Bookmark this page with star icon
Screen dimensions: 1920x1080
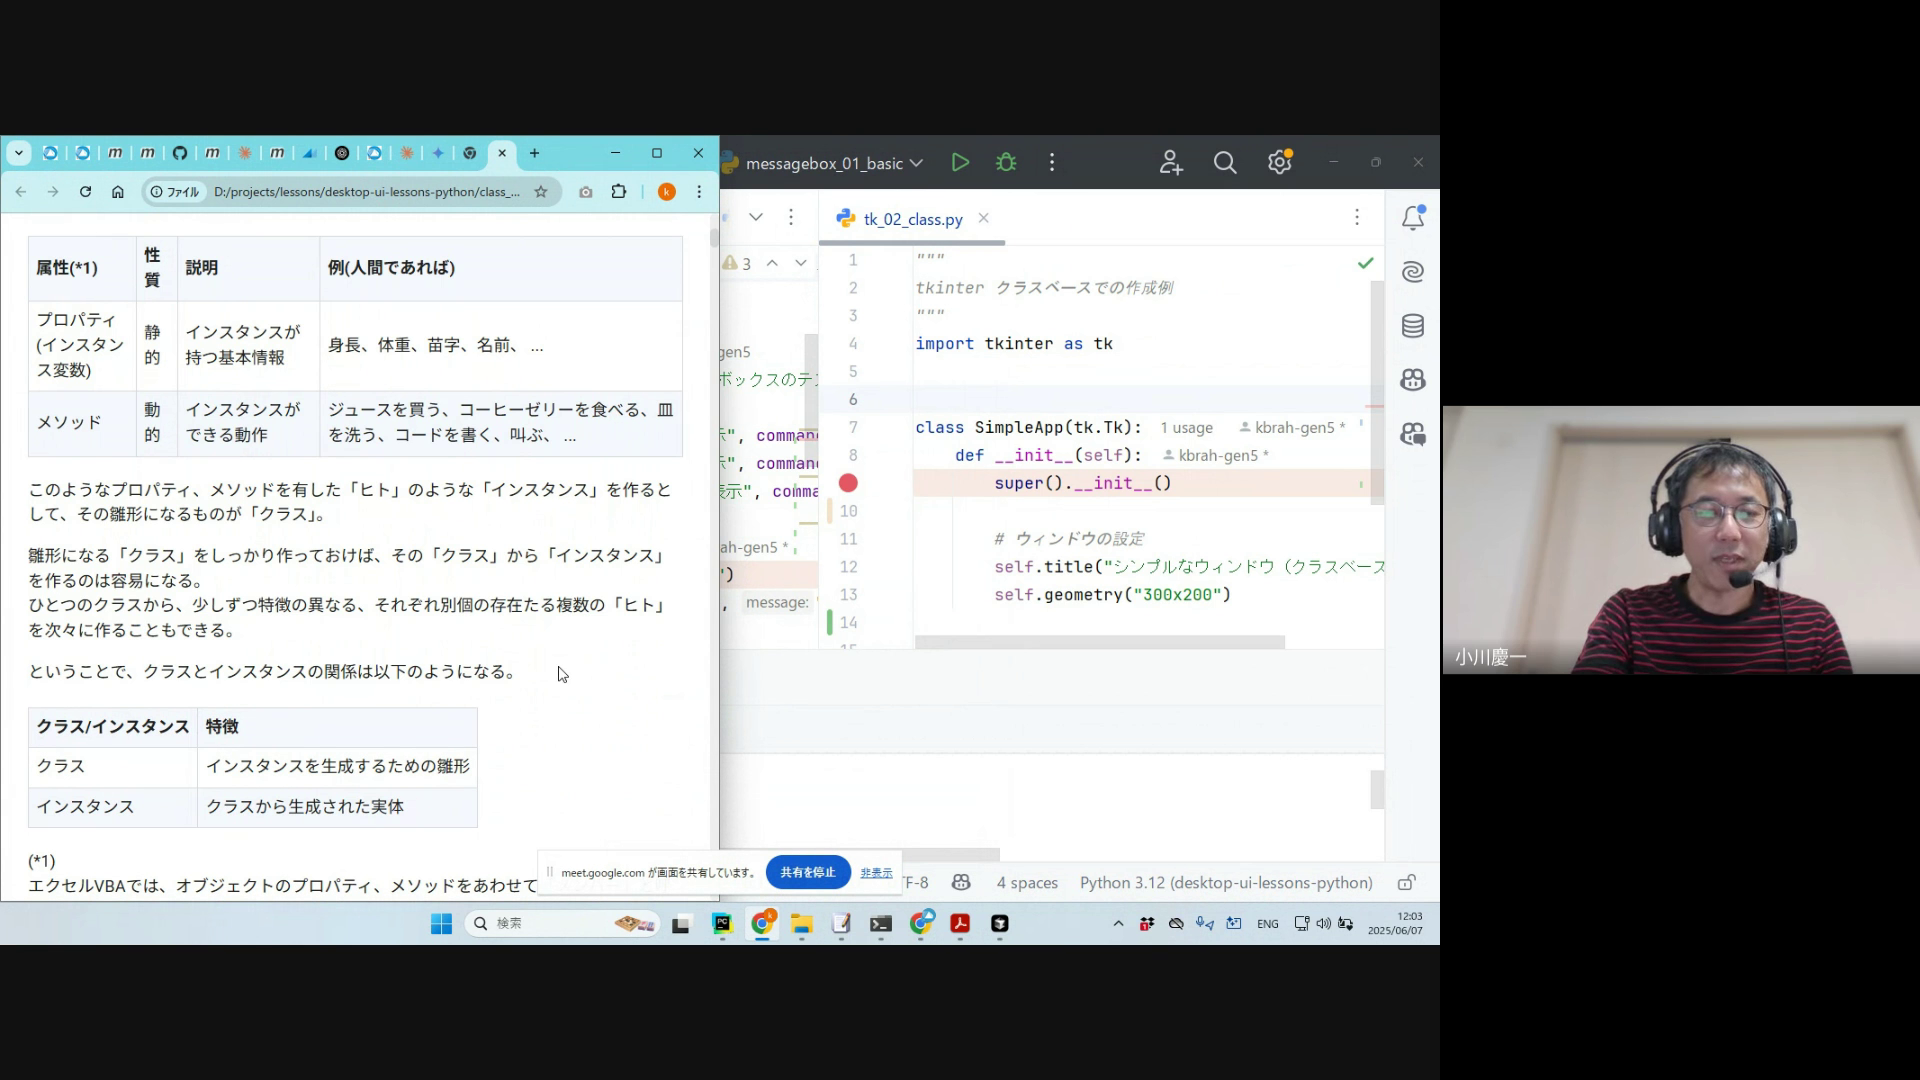541,192
